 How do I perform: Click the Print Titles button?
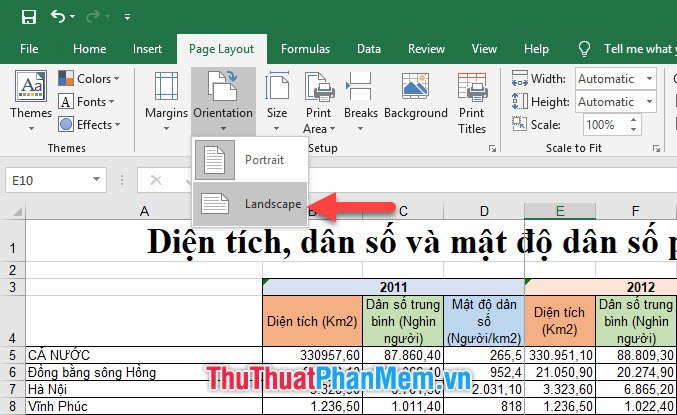(472, 103)
